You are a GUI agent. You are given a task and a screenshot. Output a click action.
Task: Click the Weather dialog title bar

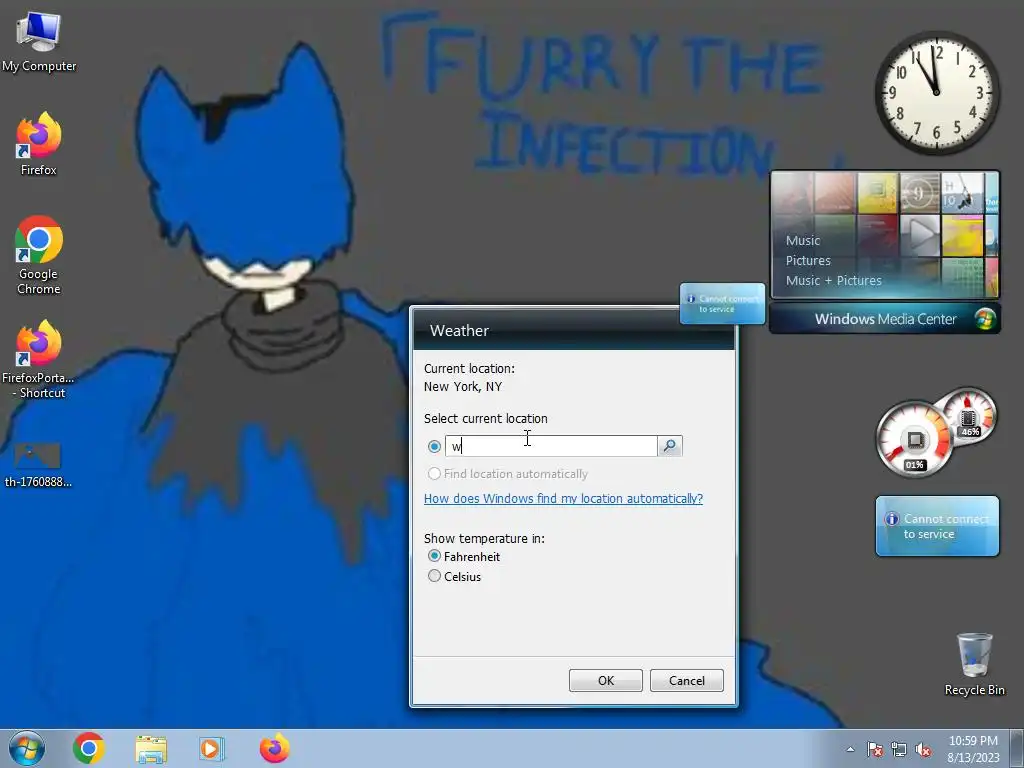573,330
